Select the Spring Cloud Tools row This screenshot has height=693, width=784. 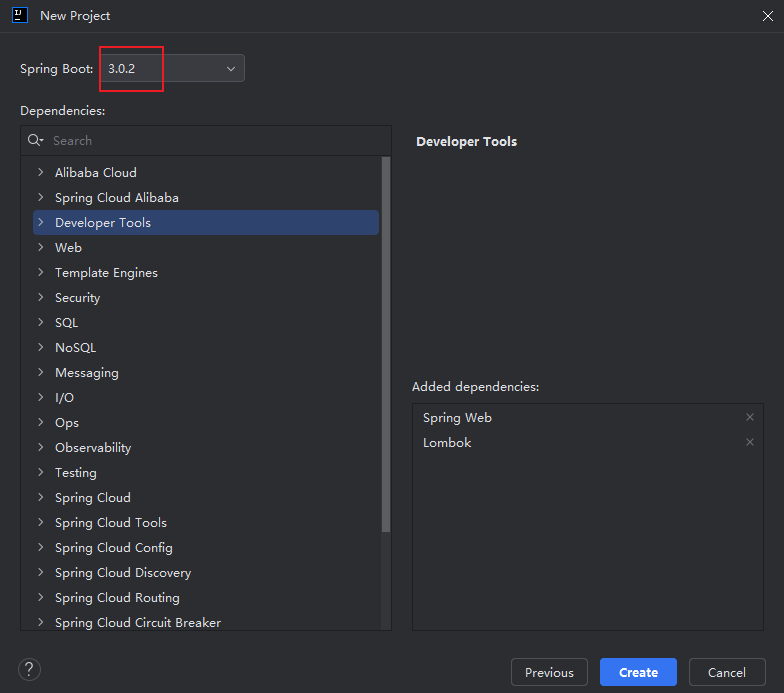[x=206, y=522]
